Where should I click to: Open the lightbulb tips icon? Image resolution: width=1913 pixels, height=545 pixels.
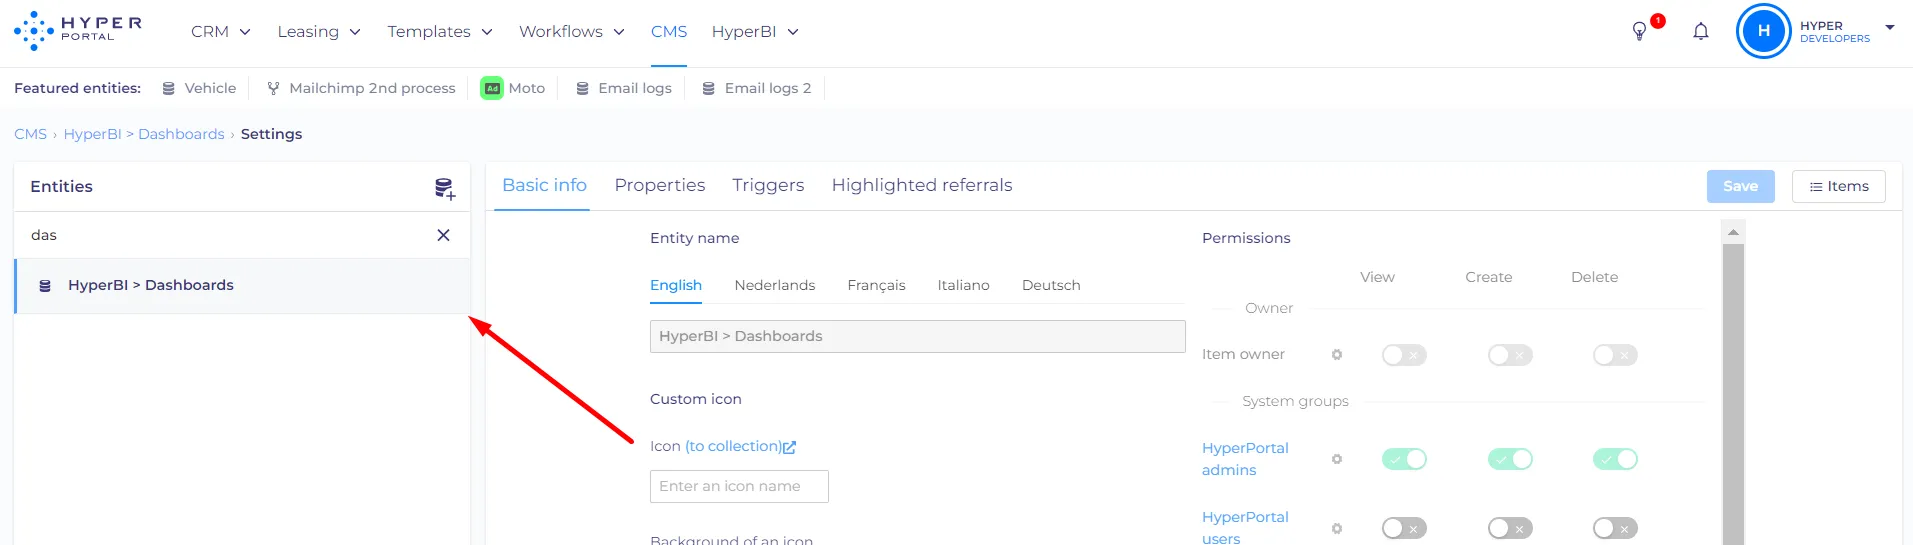point(1639,31)
